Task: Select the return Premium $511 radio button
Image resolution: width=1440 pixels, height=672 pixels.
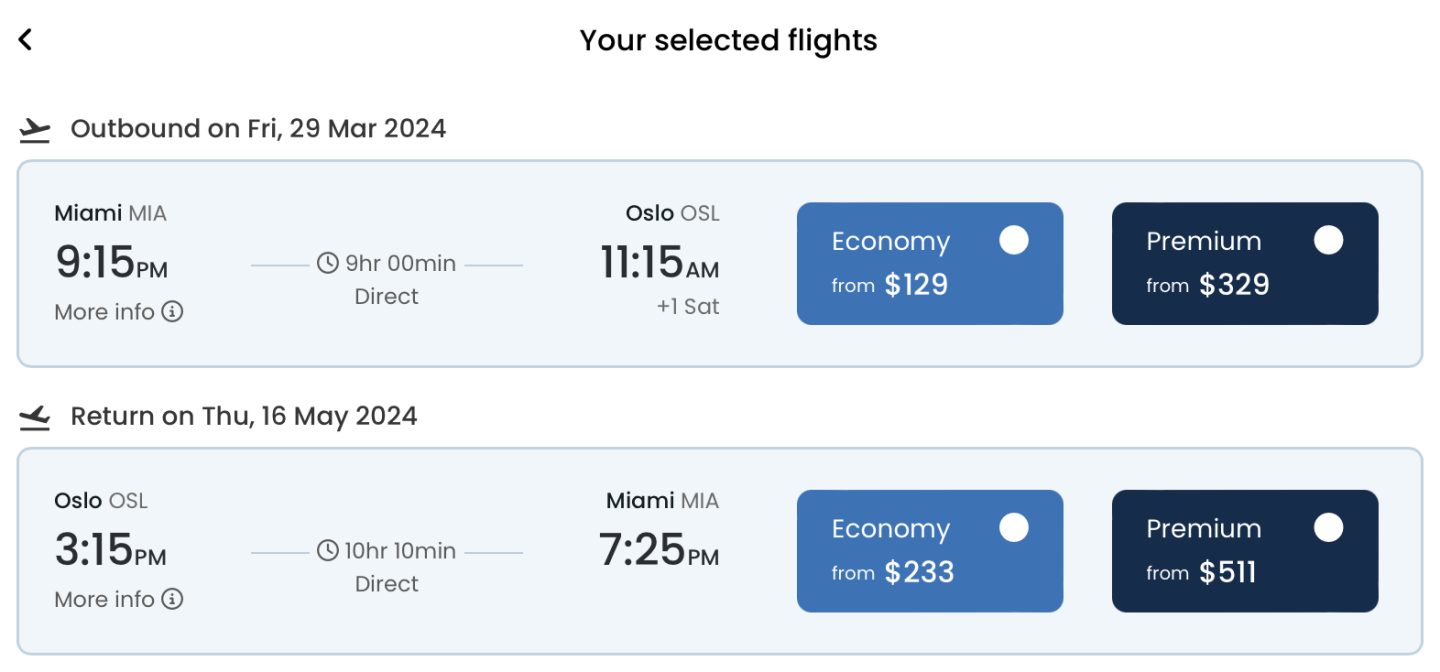Action: coord(1328,528)
